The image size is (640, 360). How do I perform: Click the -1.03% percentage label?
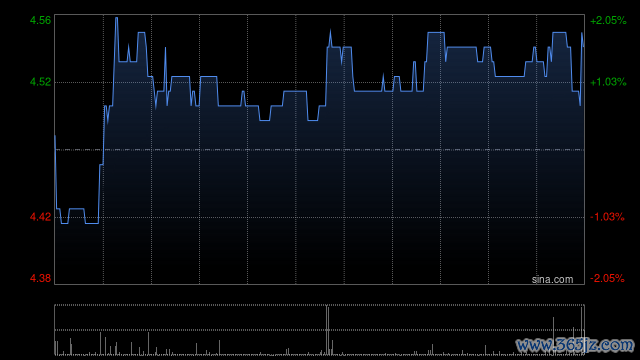point(607,217)
